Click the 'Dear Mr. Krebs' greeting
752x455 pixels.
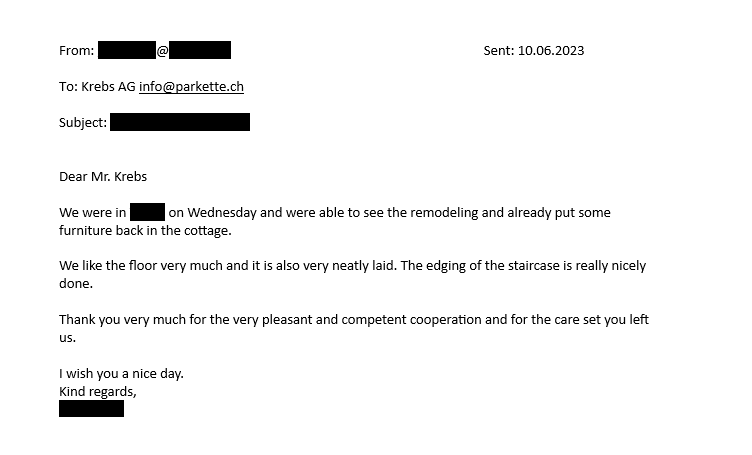coord(103,176)
